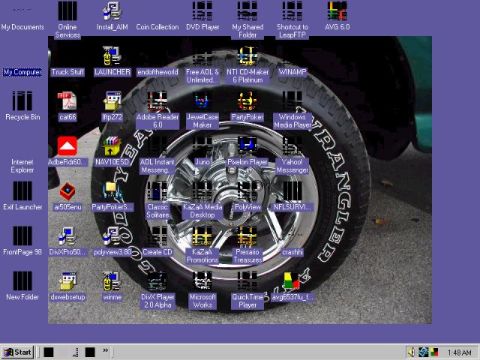This screenshot has width=480, height=360.
Task: Click the first quick launch icon
Action: pyautogui.click(x=49, y=352)
